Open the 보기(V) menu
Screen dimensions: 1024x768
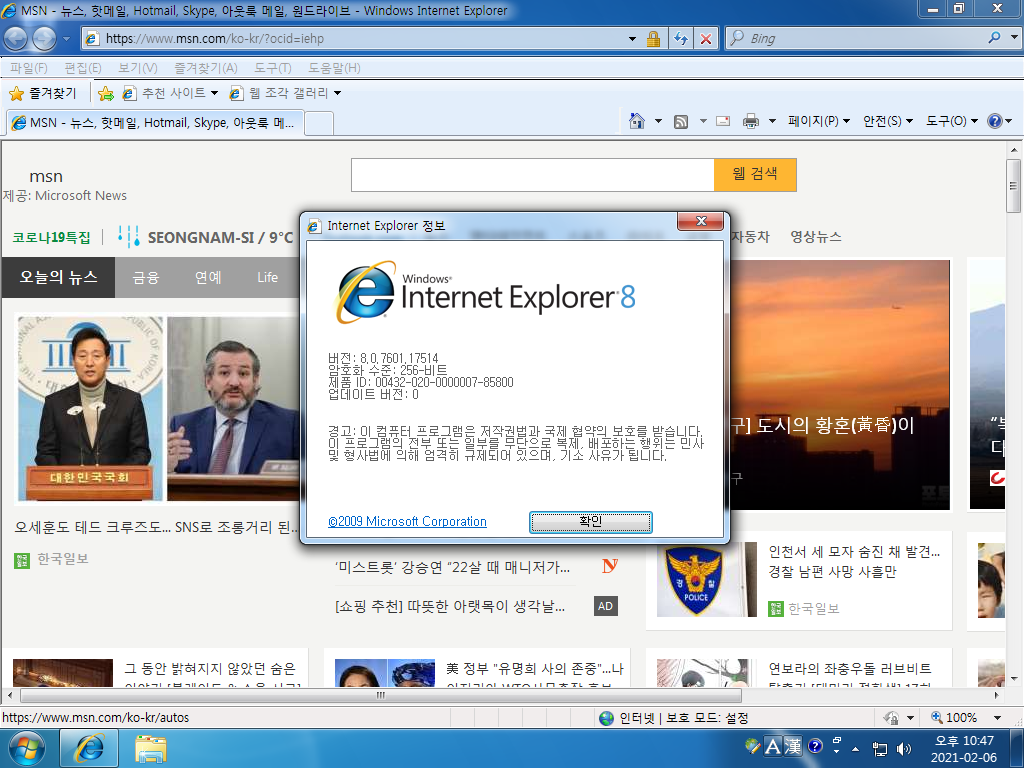(x=138, y=68)
